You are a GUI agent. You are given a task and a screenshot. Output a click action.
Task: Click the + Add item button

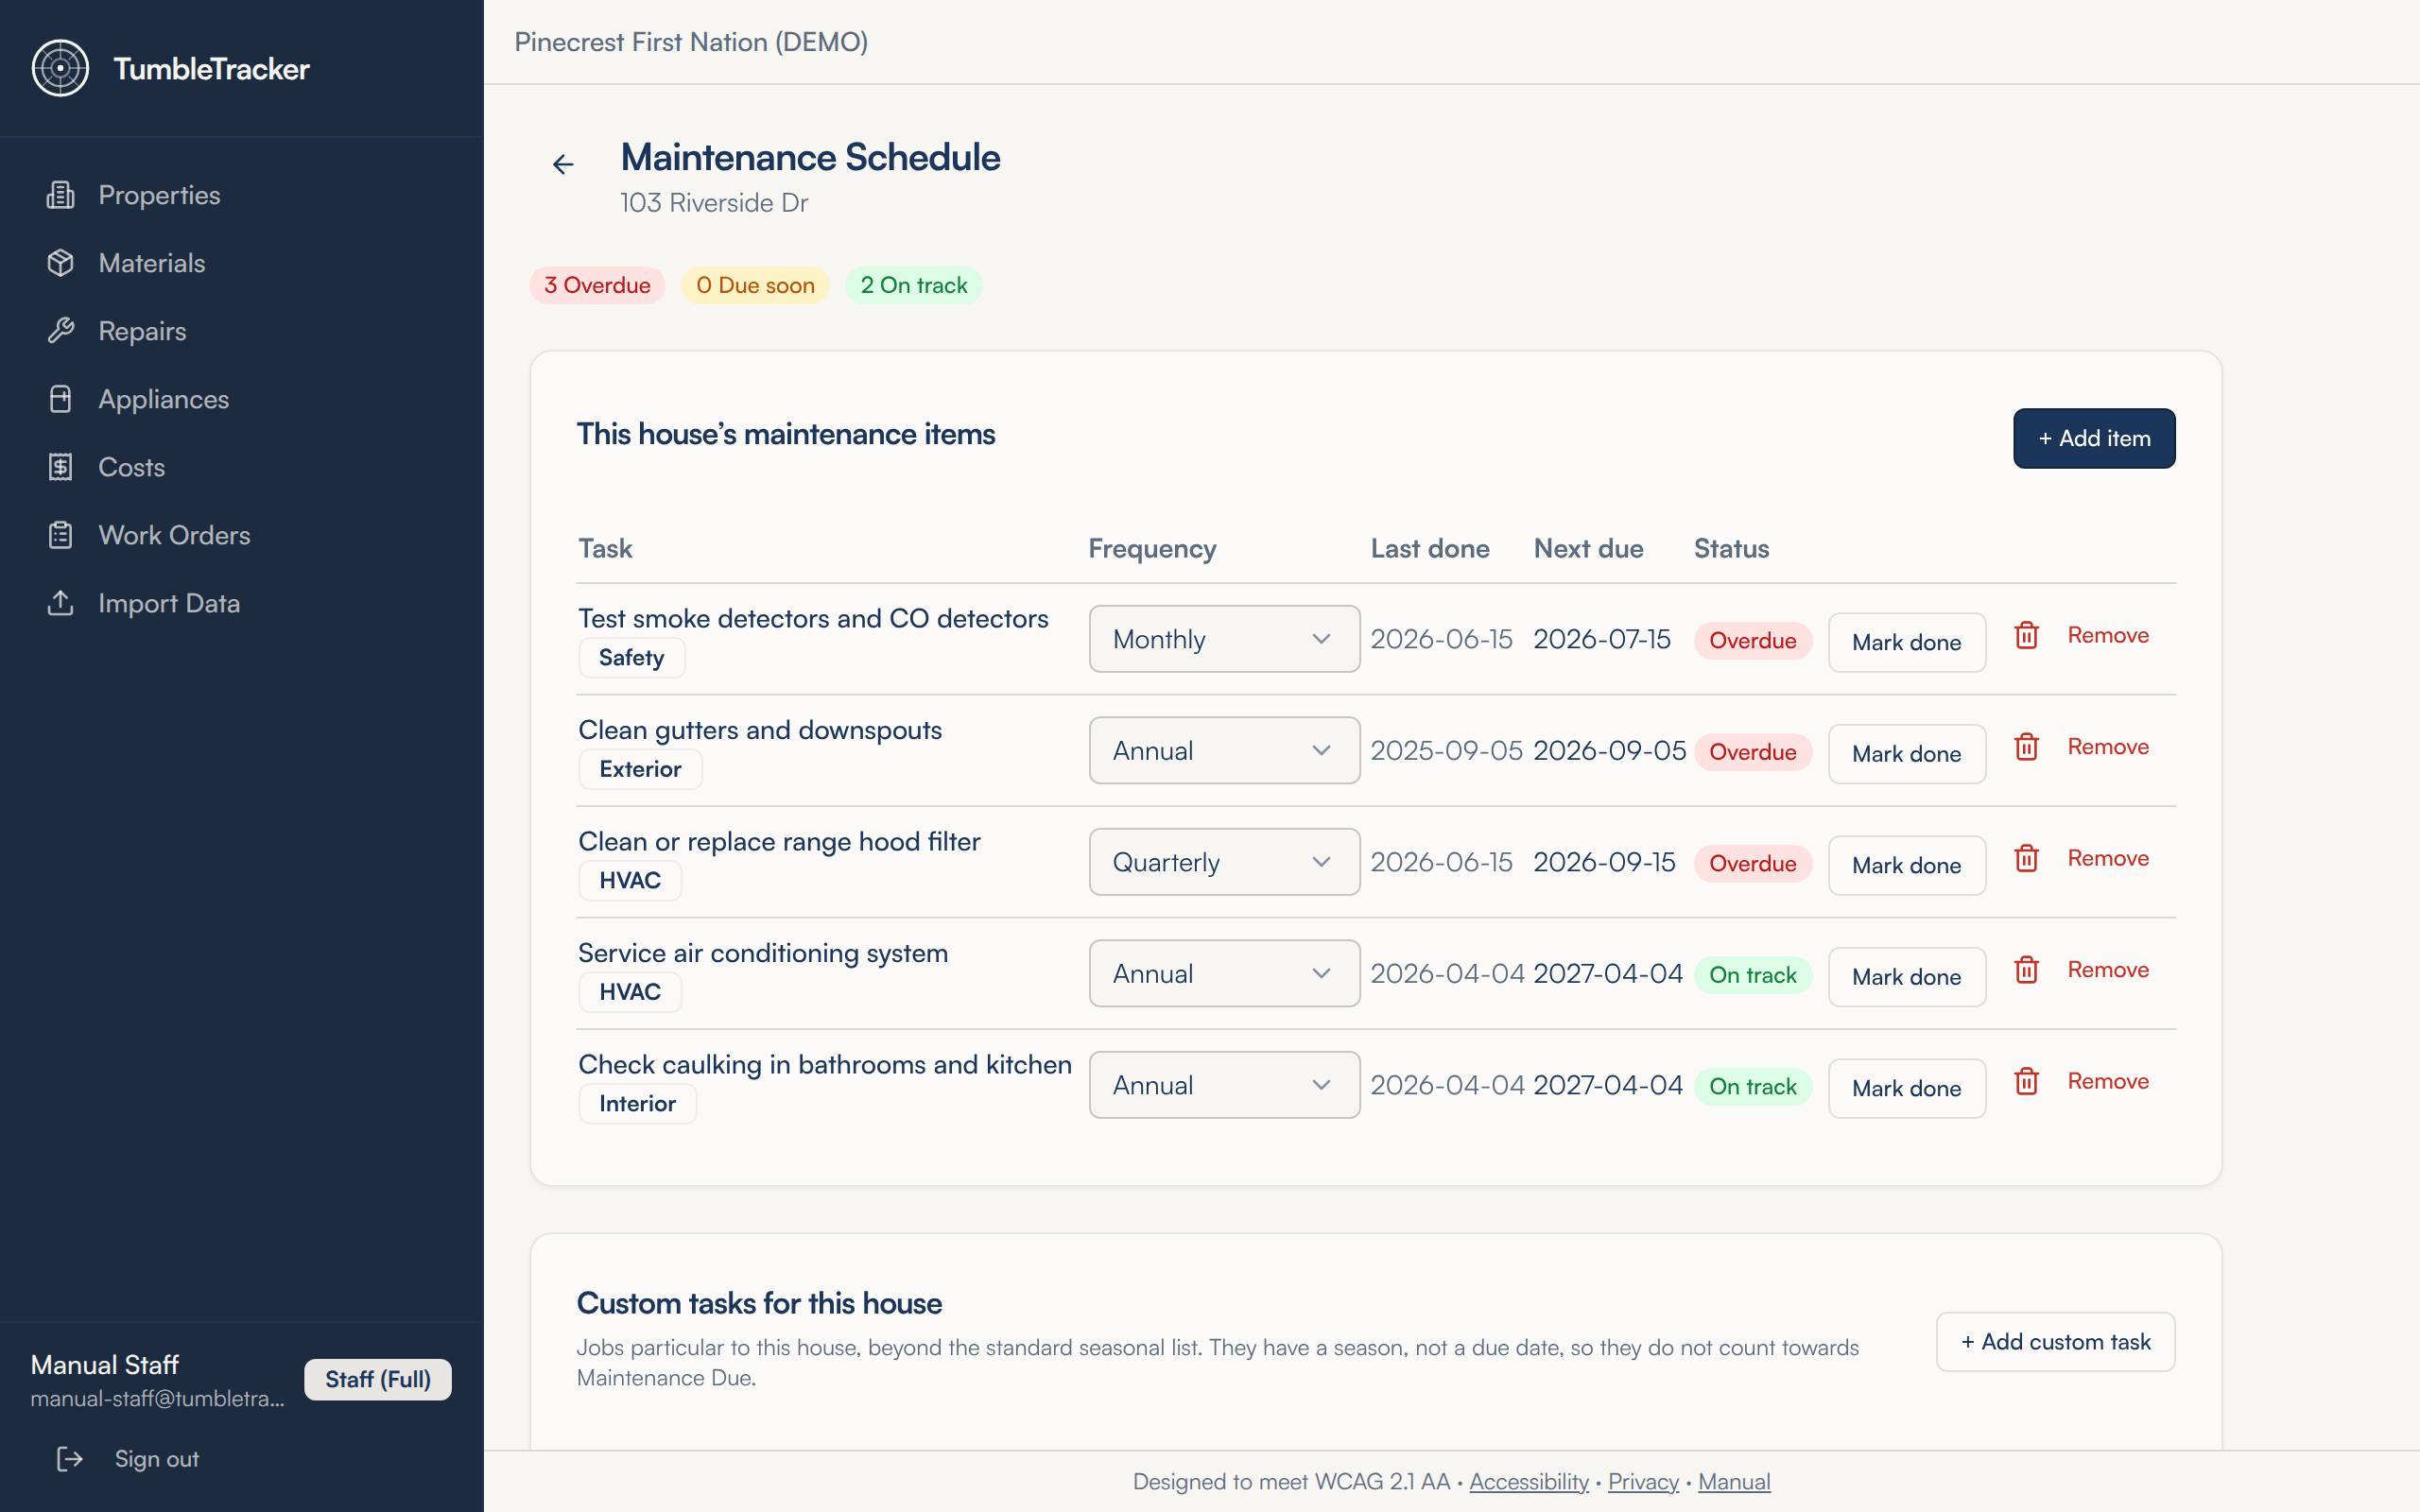(2094, 438)
